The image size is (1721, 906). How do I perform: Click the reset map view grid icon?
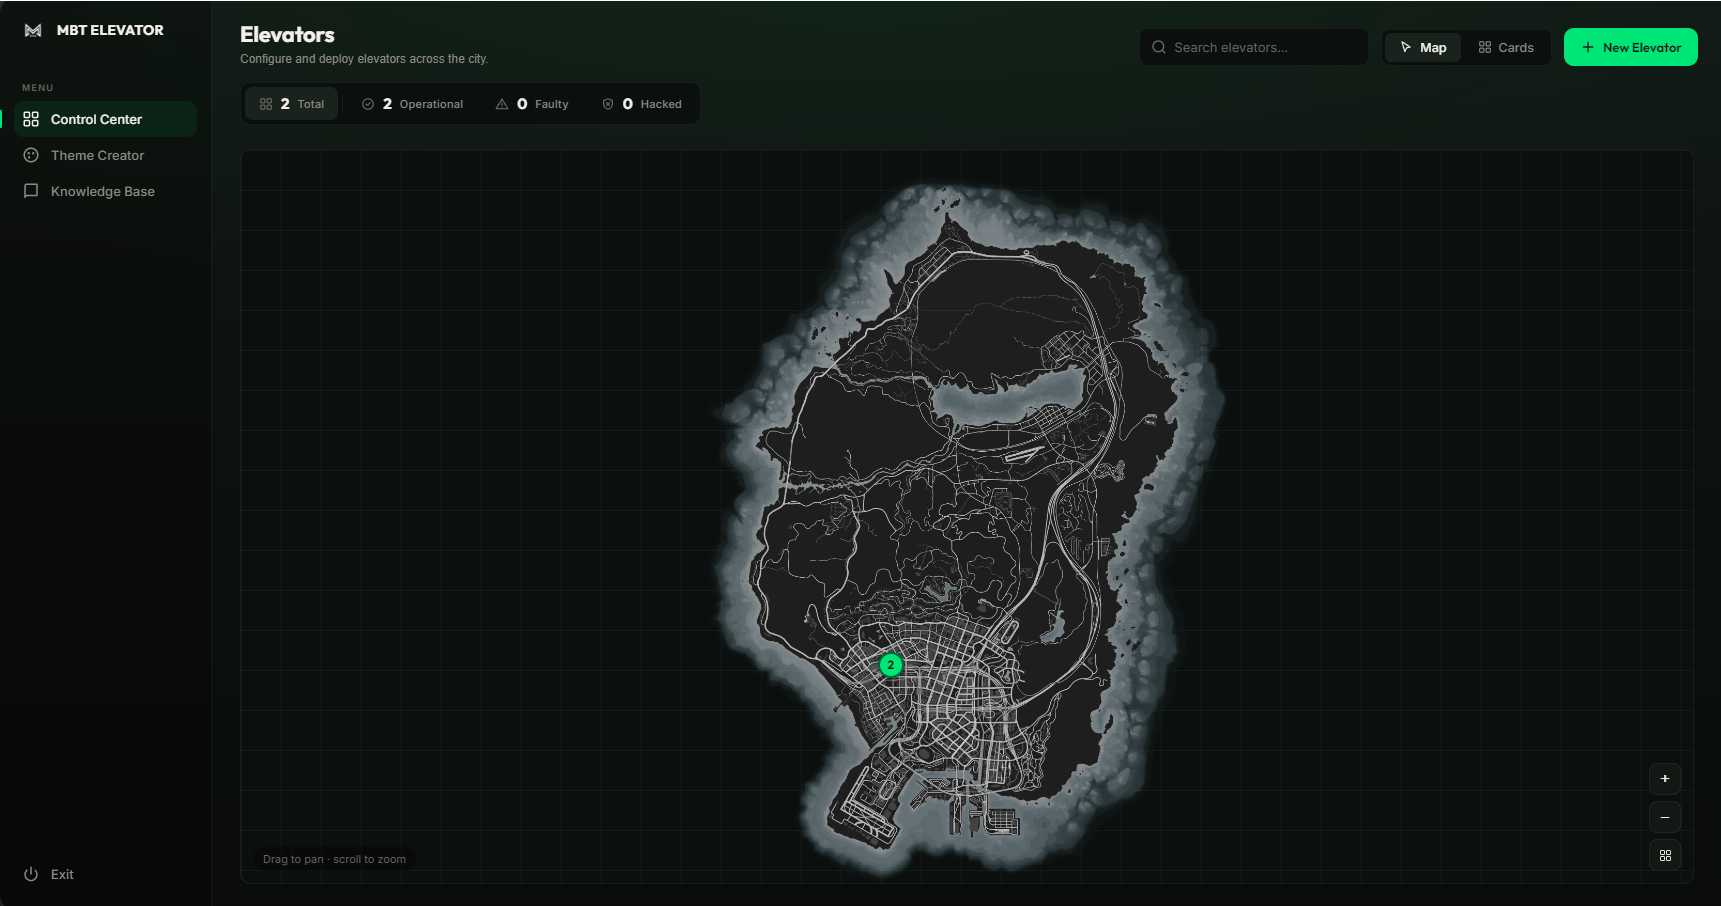point(1665,855)
